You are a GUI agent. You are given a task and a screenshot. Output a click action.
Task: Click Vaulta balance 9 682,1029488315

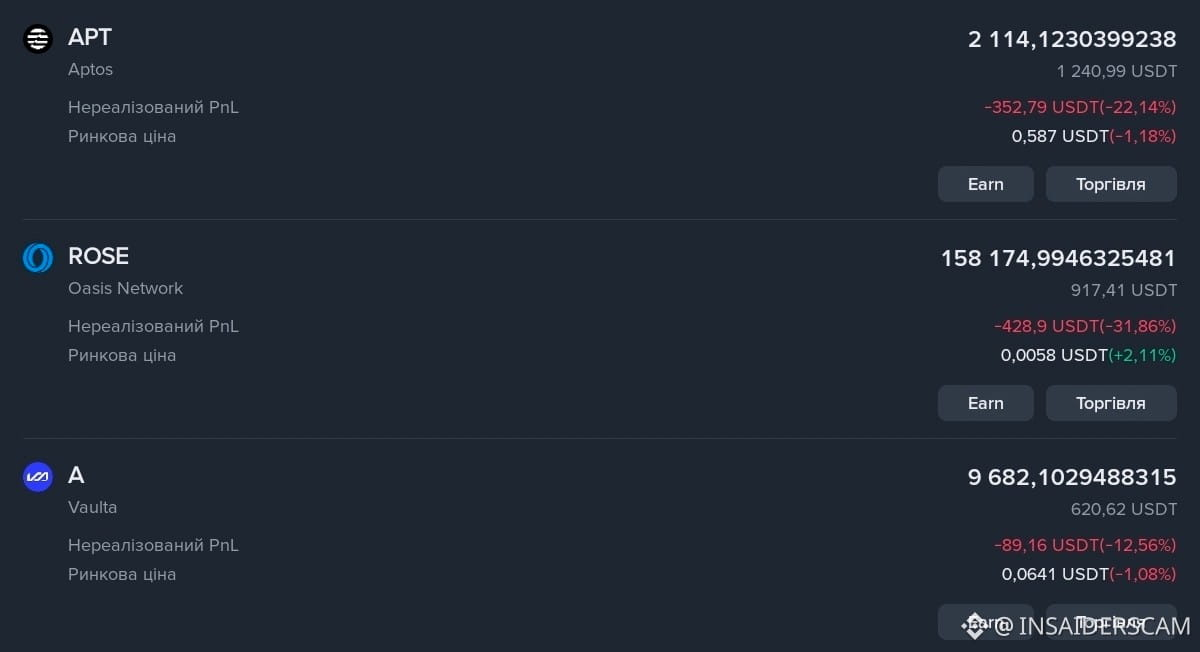(x=1072, y=478)
